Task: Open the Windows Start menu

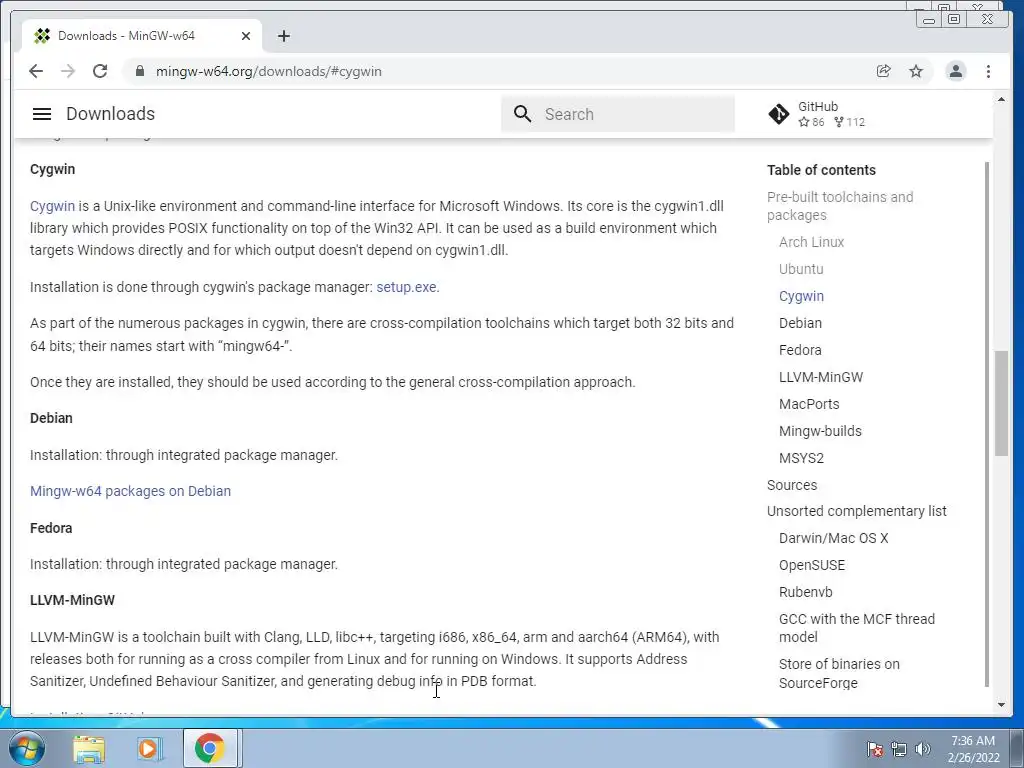Action: pyautogui.click(x=27, y=748)
